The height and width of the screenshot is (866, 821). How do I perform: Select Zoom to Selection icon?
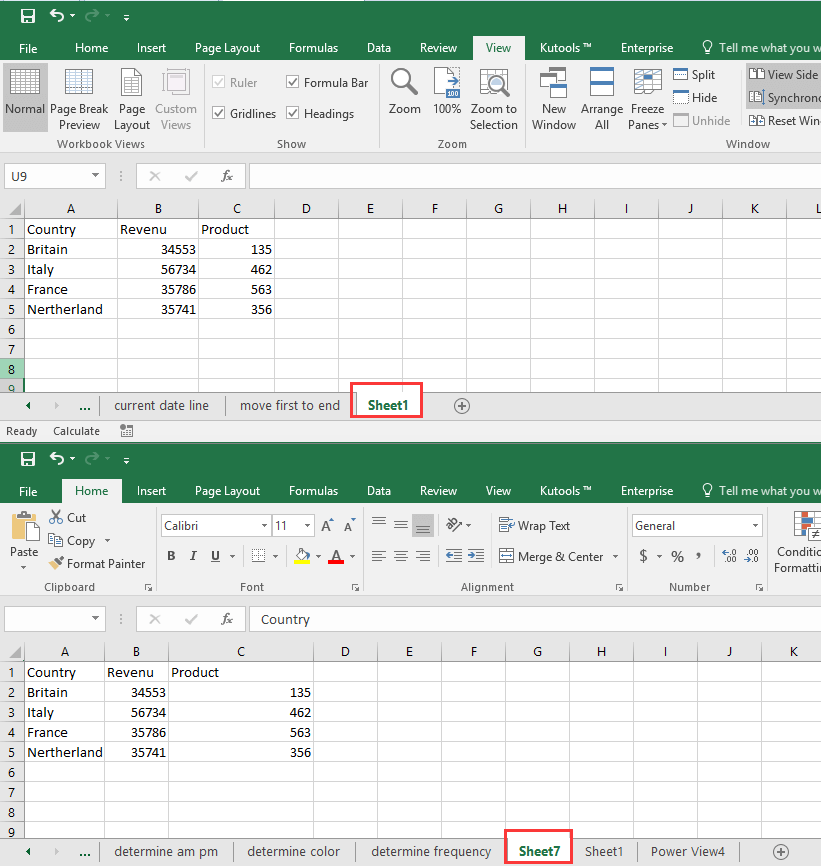pyautogui.click(x=493, y=84)
